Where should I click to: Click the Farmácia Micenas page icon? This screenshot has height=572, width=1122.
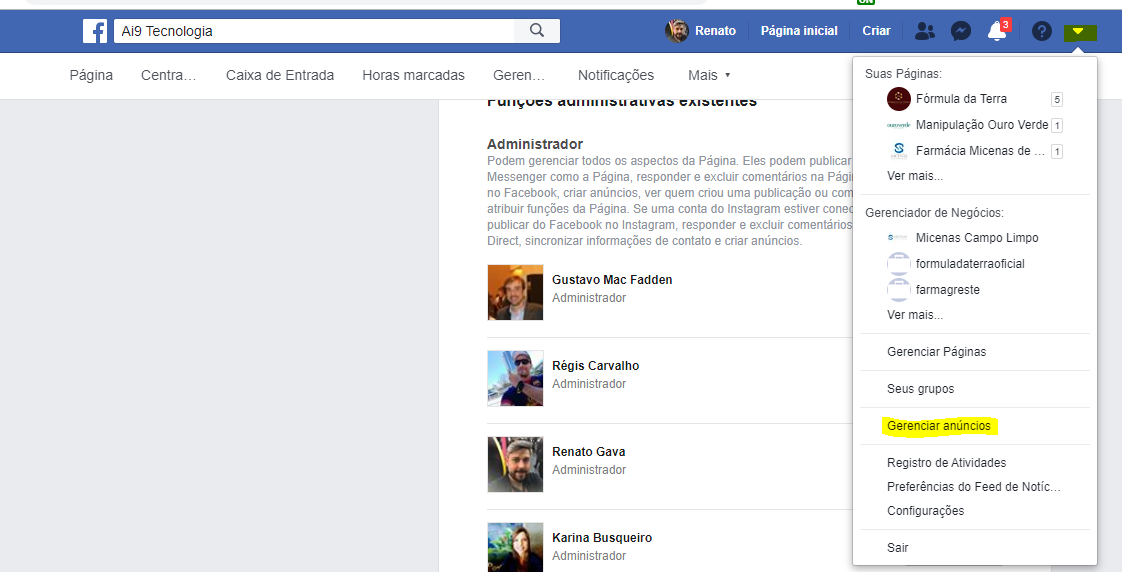(899, 150)
